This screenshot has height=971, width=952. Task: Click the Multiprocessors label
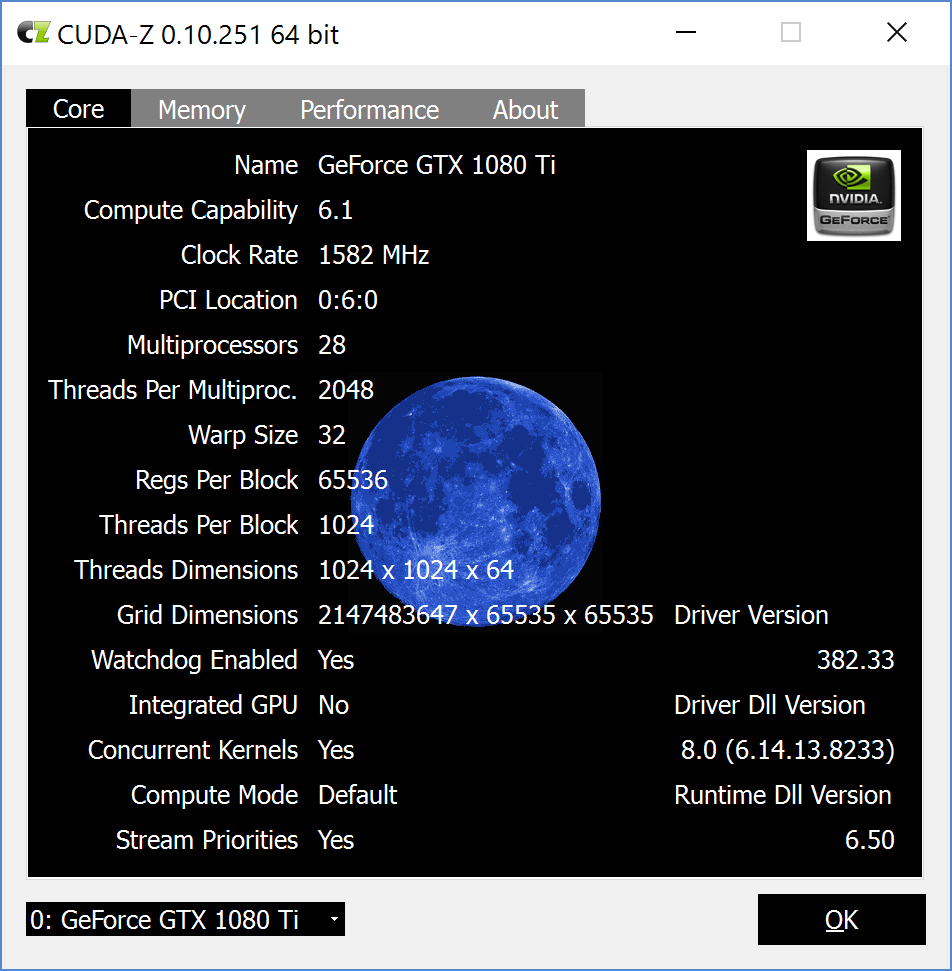[212, 346]
